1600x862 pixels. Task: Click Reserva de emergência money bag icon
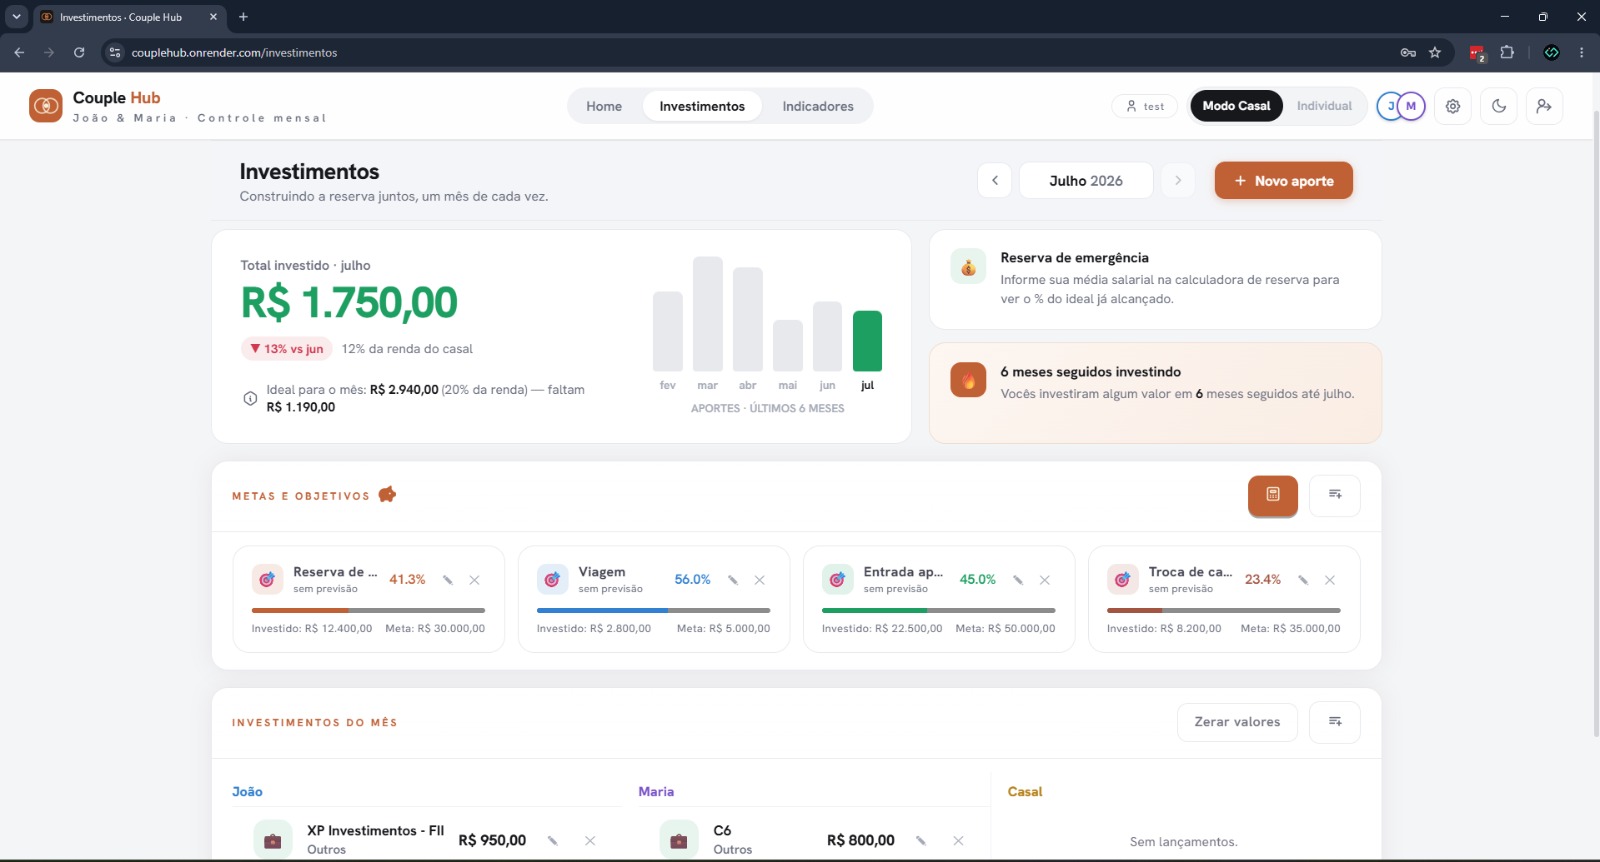[968, 267]
